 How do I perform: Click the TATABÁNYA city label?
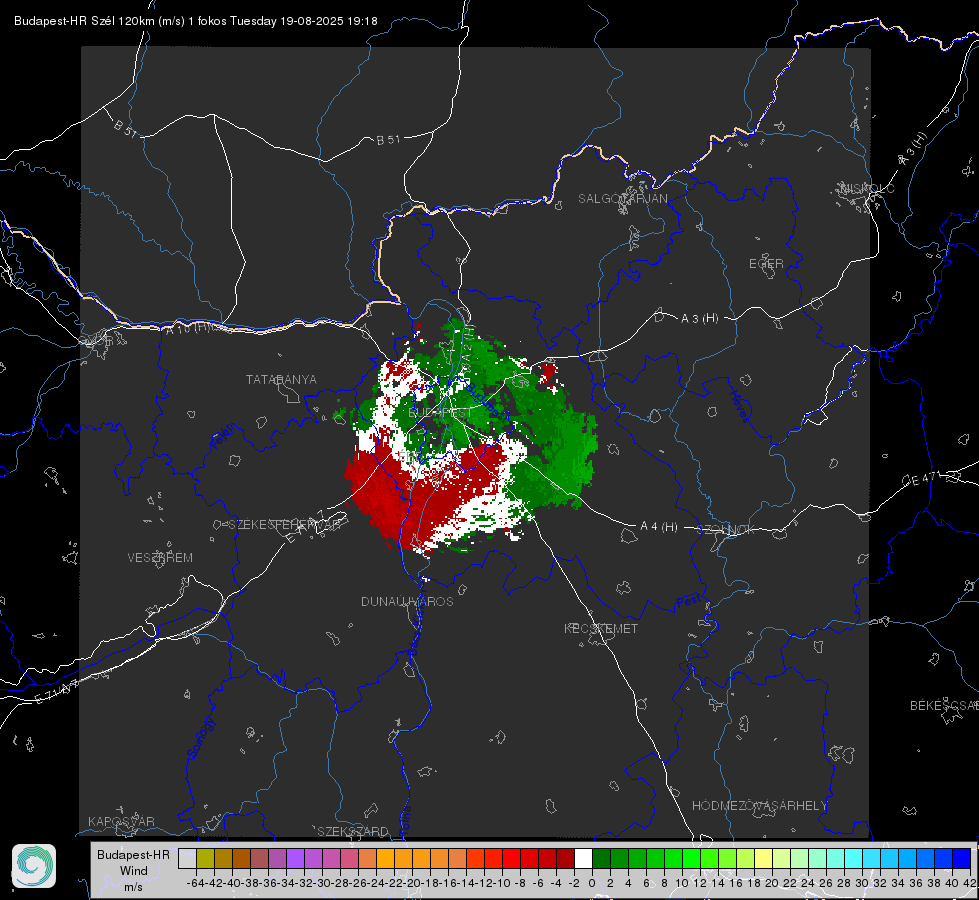tap(281, 379)
